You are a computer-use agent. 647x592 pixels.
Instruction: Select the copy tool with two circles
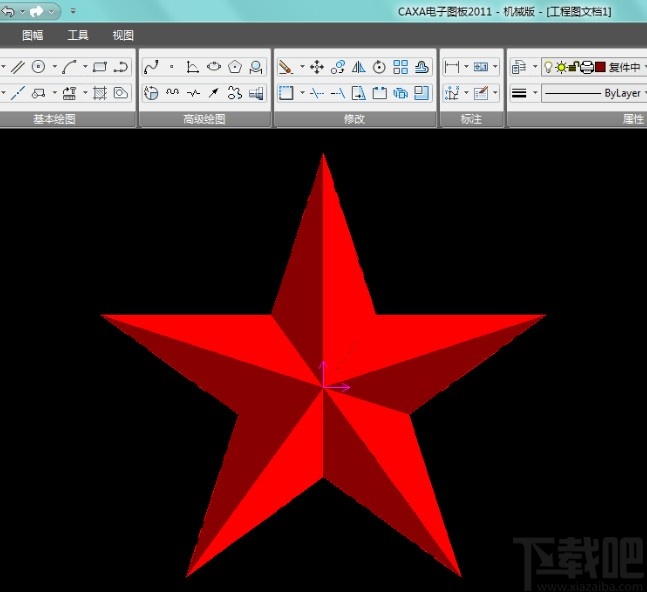(x=338, y=67)
